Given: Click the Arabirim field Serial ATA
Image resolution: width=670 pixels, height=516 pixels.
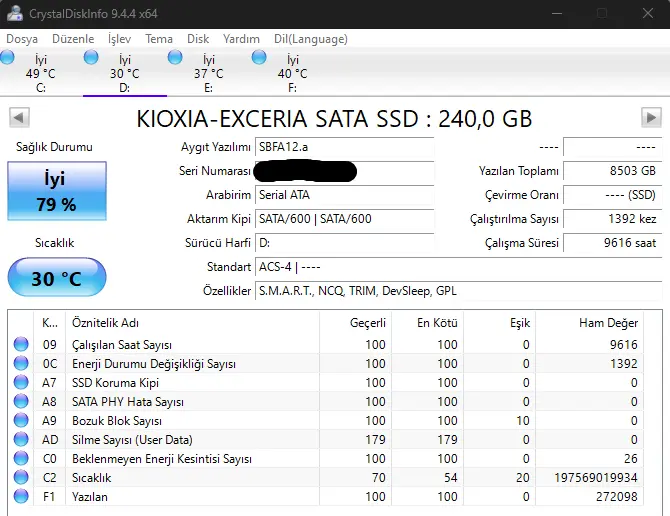Looking at the screenshot, I should click(344, 195).
